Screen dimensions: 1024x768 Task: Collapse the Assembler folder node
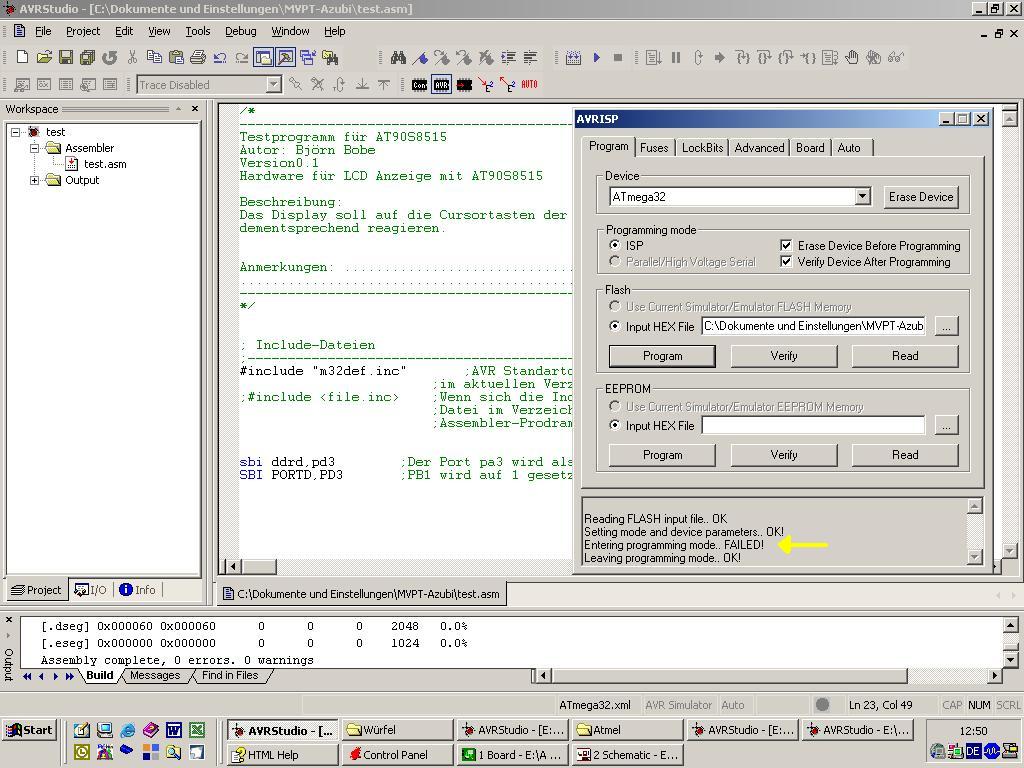point(35,149)
